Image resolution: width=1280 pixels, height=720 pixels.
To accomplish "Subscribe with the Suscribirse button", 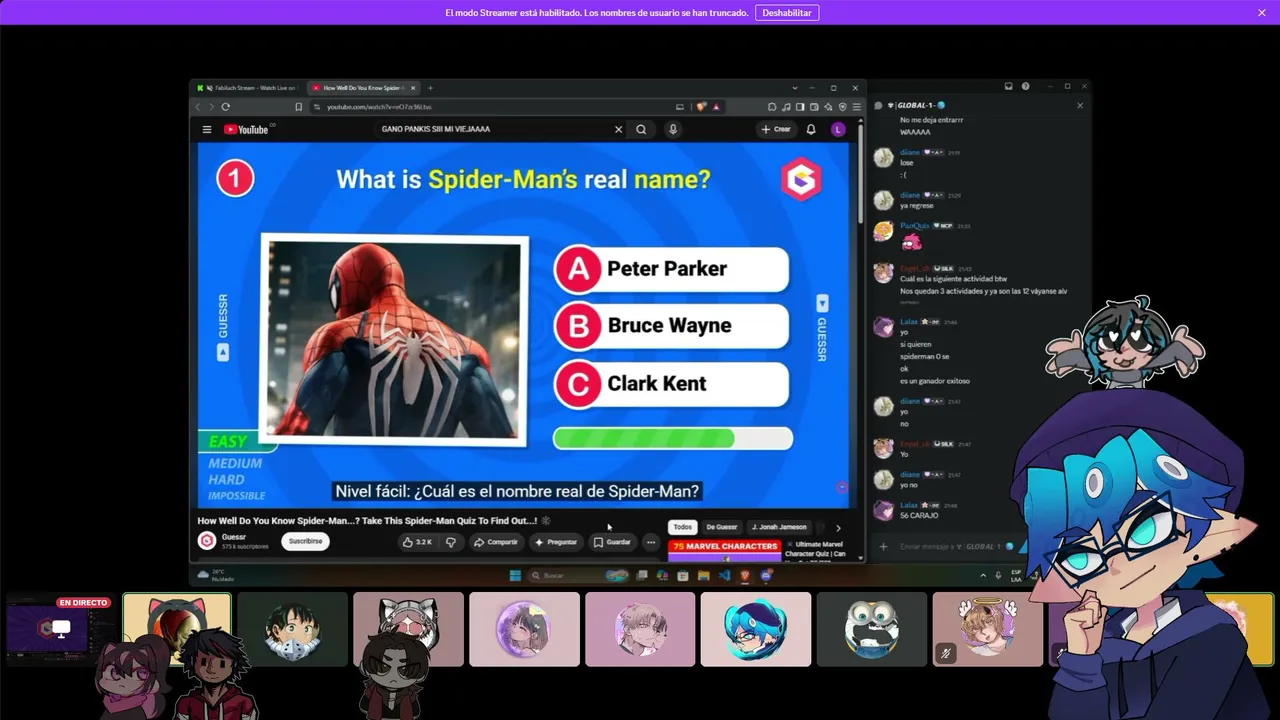I will [x=305, y=541].
